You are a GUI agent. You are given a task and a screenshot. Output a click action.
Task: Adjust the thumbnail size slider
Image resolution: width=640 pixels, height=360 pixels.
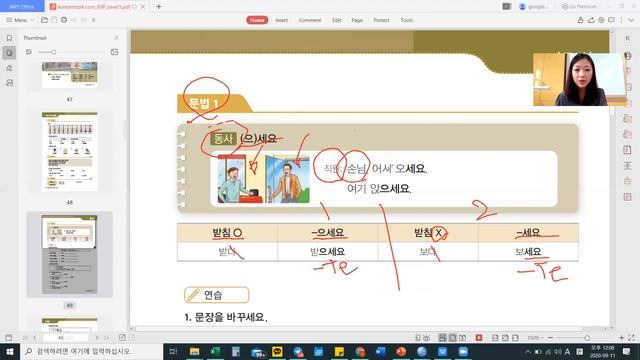pyautogui.click(x=53, y=52)
